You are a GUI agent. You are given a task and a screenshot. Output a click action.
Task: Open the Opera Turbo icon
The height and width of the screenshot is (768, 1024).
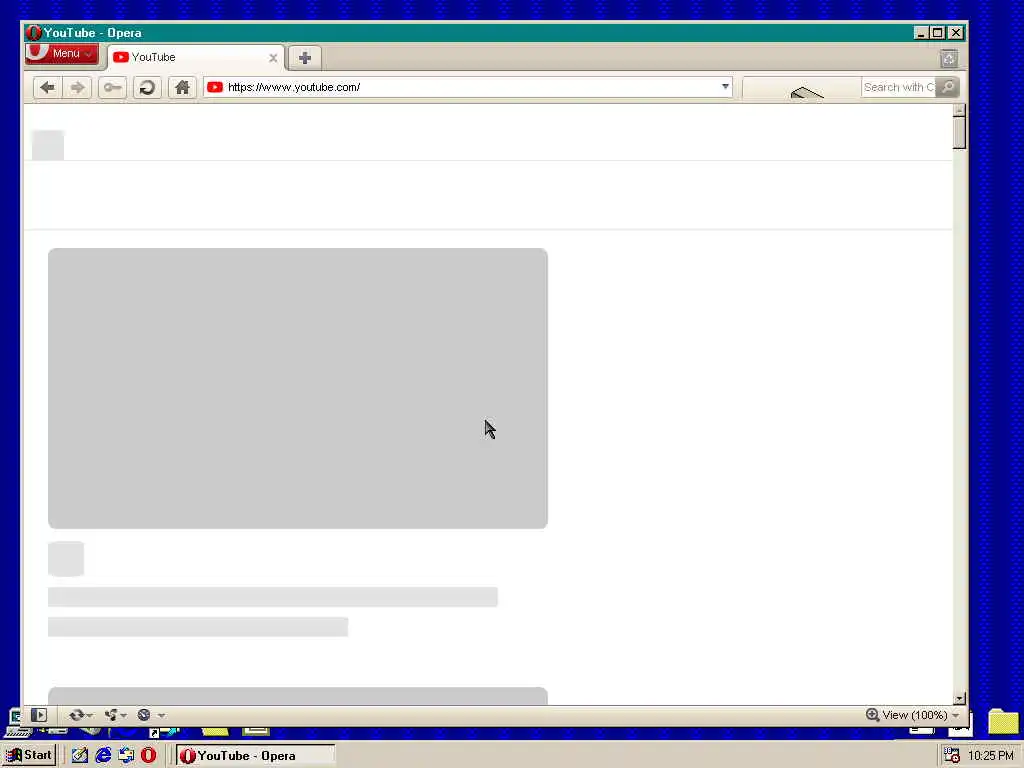(x=144, y=715)
